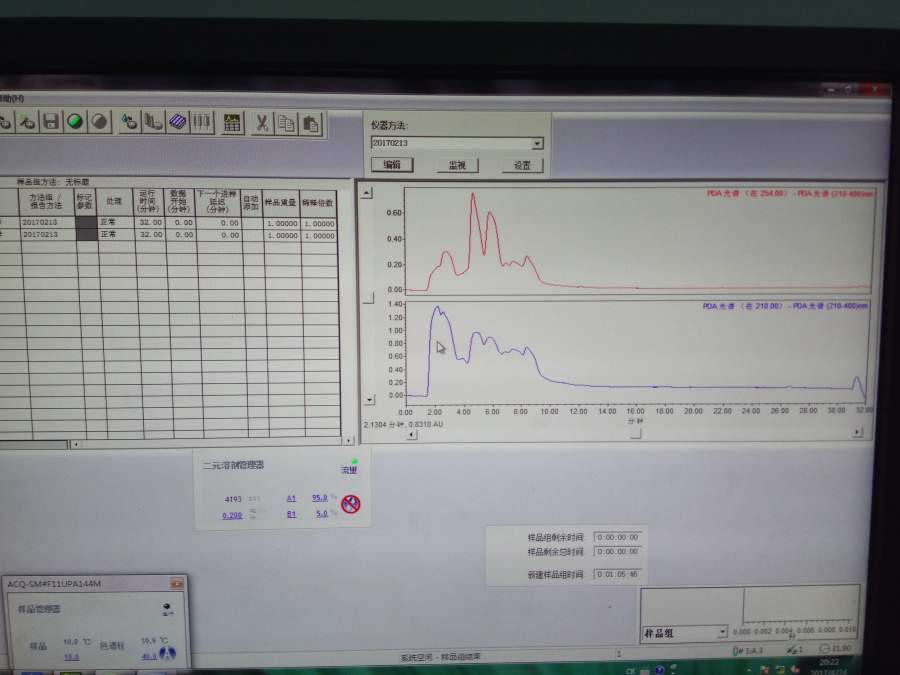Click the first row 32.00 run time cell
This screenshot has width=900, height=675.
(x=149, y=222)
